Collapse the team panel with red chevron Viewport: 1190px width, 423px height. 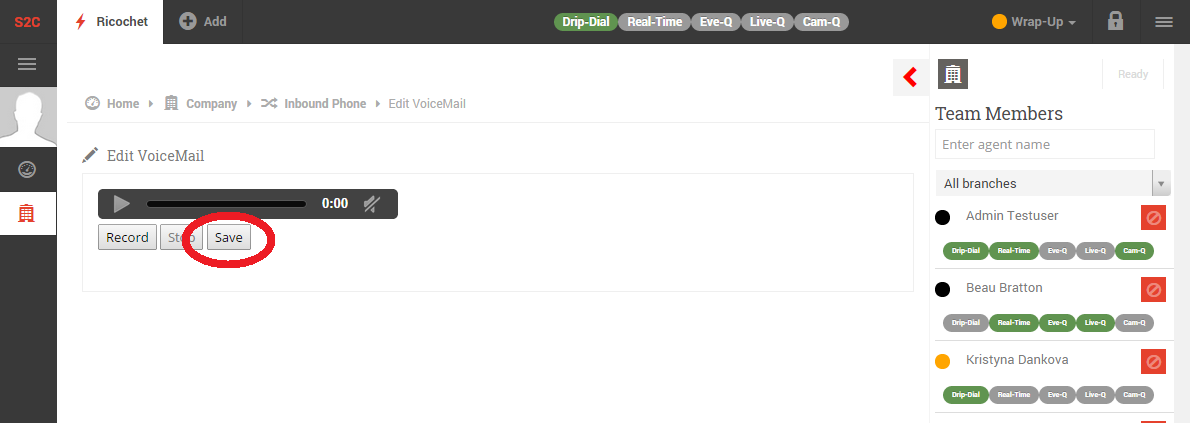[x=910, y=77]
